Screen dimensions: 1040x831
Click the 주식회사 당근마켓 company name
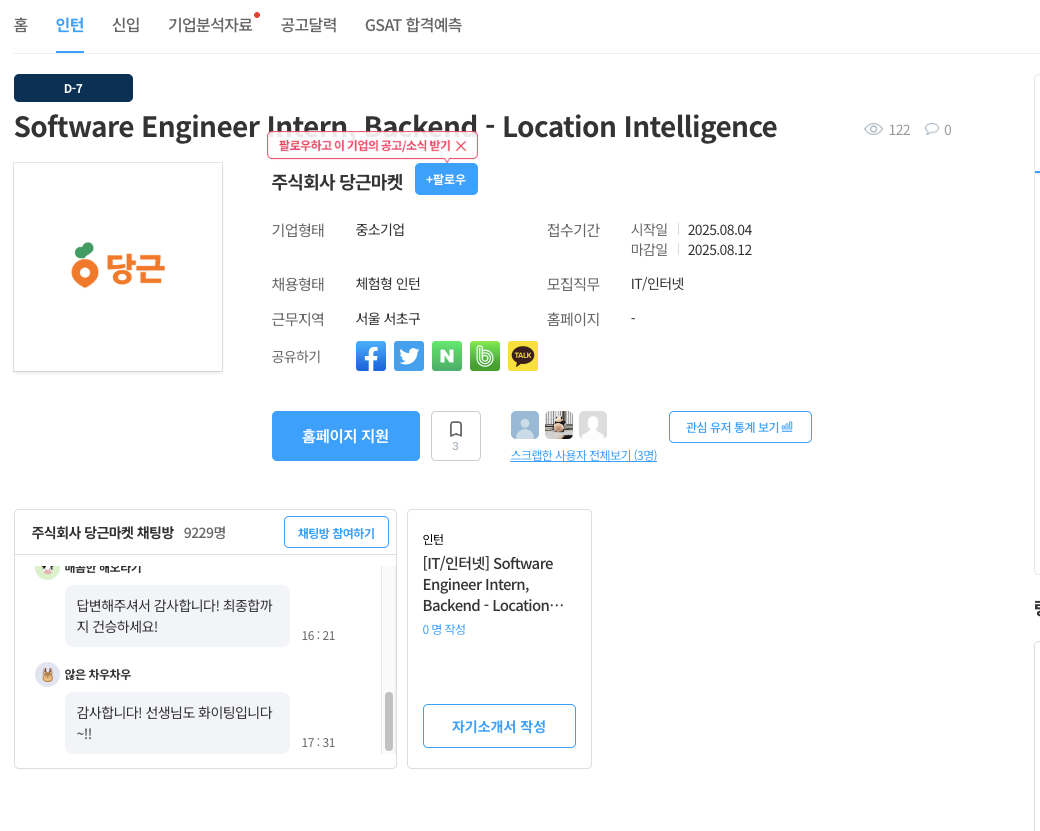tap(337, 182)
